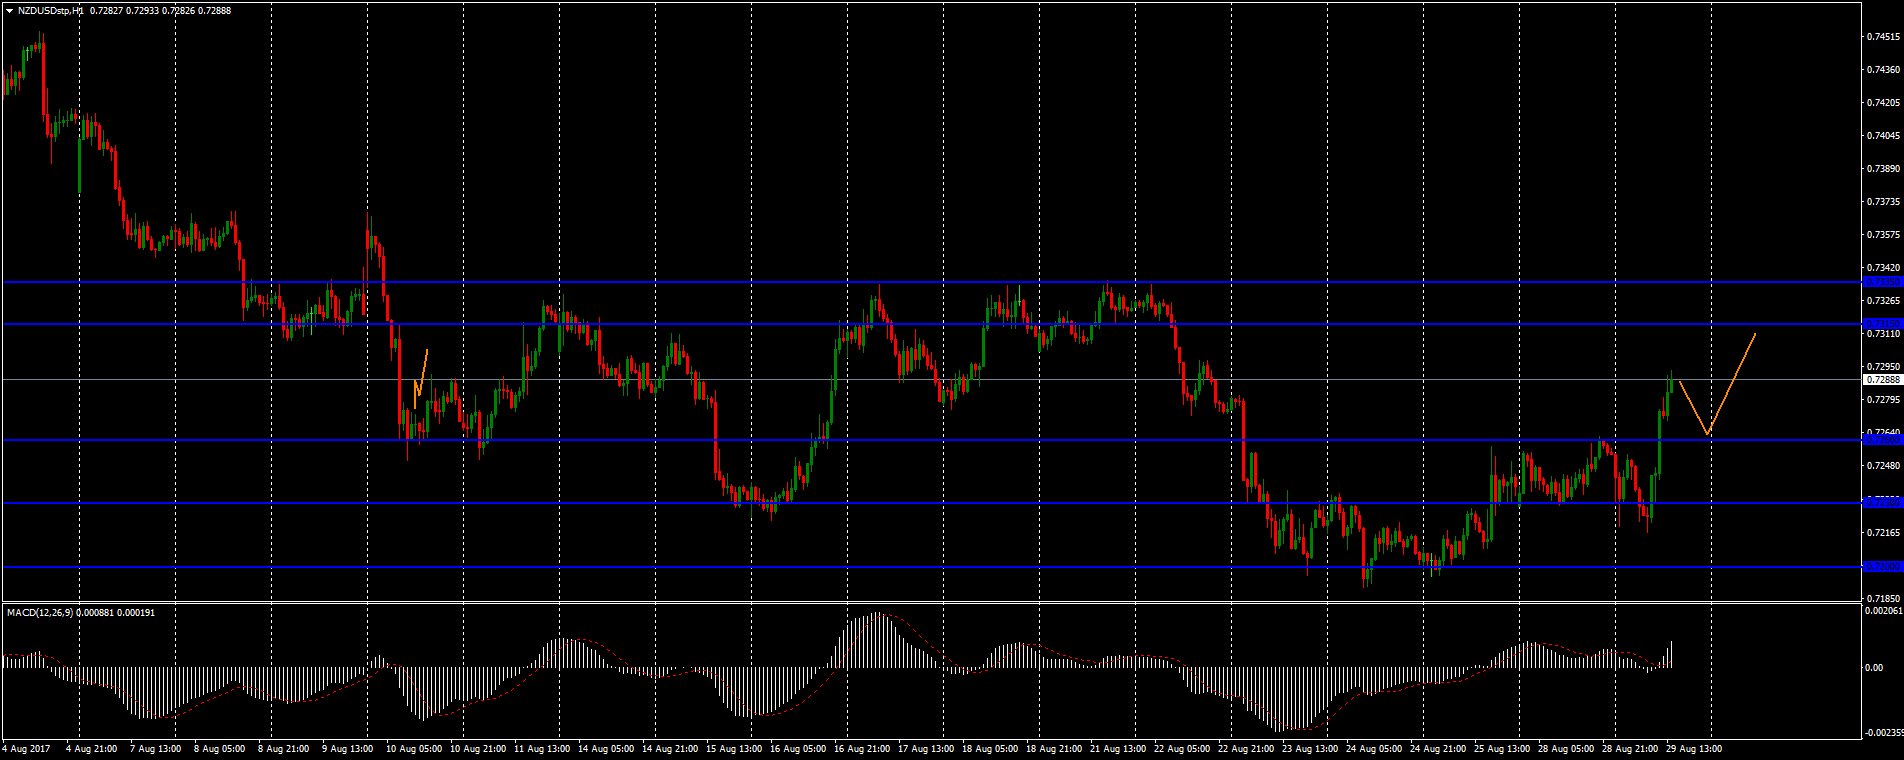The height and width of the screenshot is (760, 1904).
Task: Click price scale value 0.71850
Action: [1884, 598]
